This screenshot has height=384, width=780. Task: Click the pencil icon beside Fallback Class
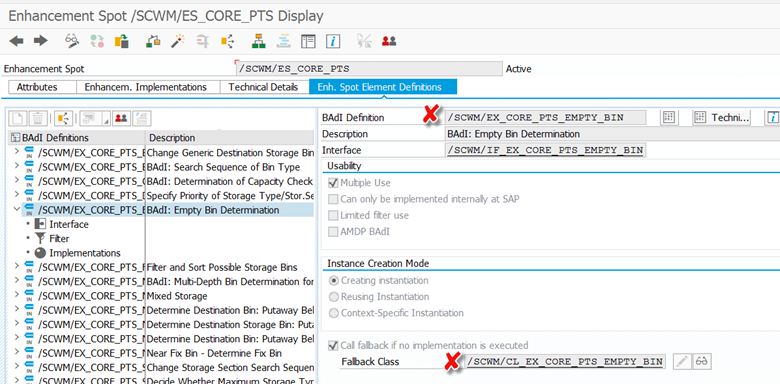682,362
